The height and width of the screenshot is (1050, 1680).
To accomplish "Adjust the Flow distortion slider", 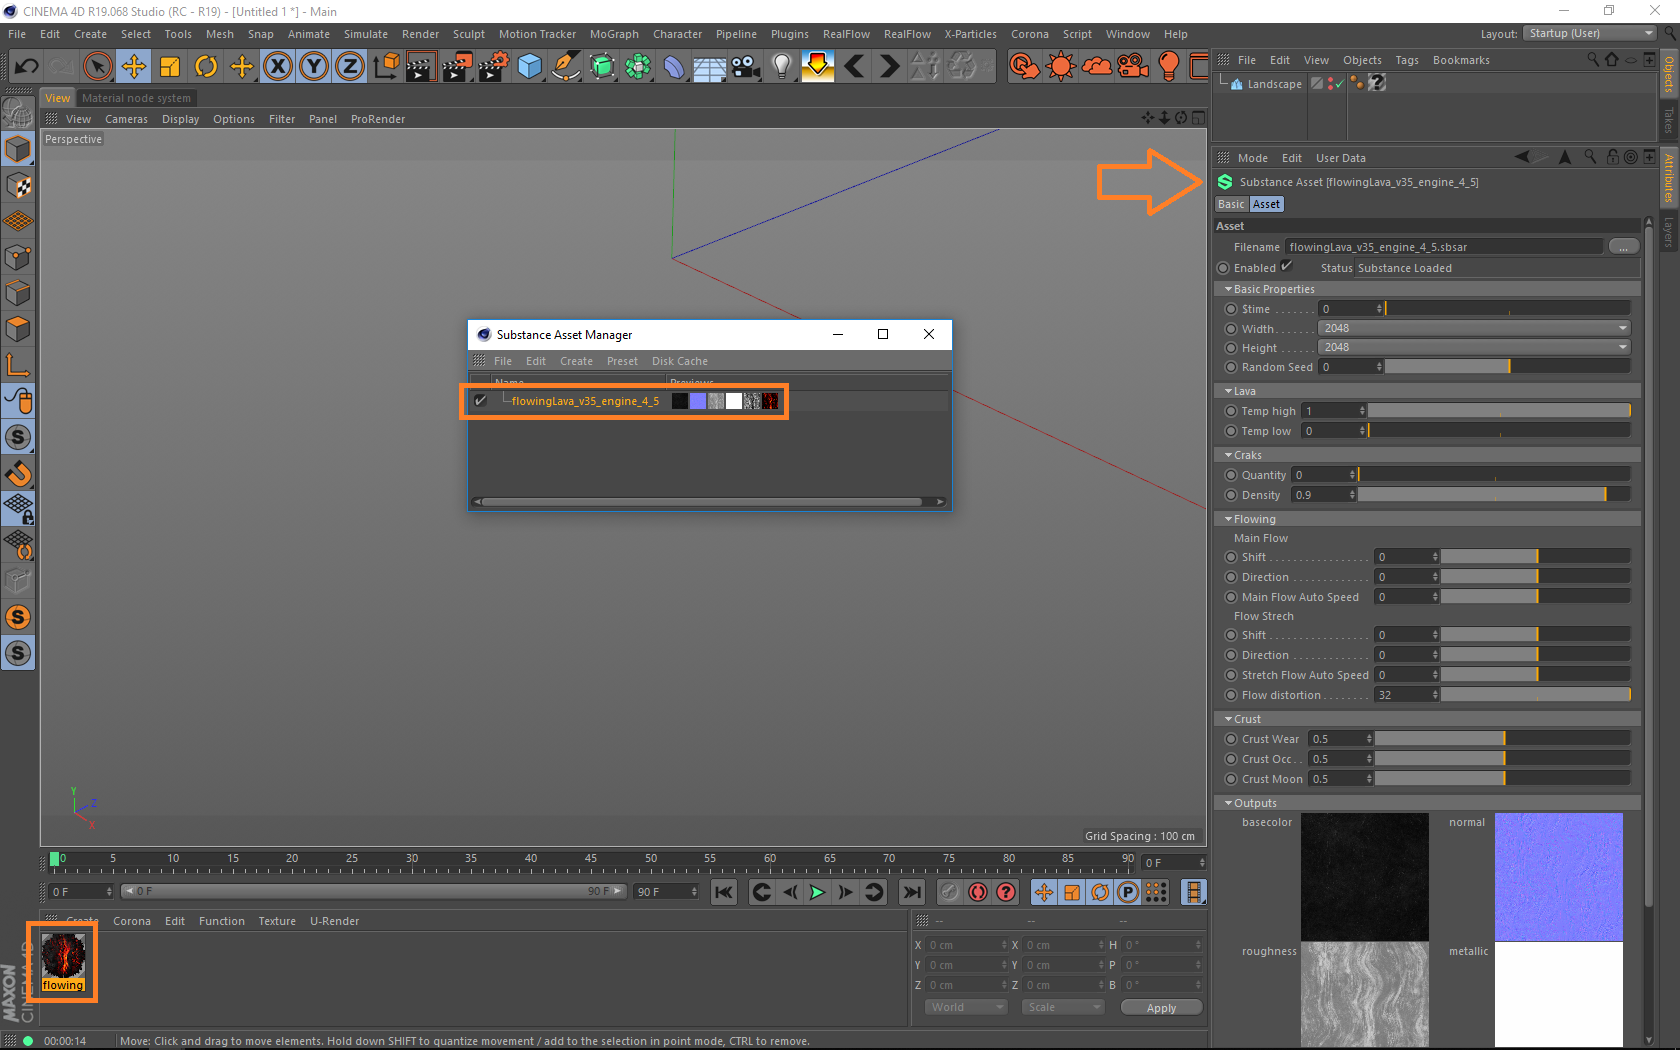I will [1536, 695].
